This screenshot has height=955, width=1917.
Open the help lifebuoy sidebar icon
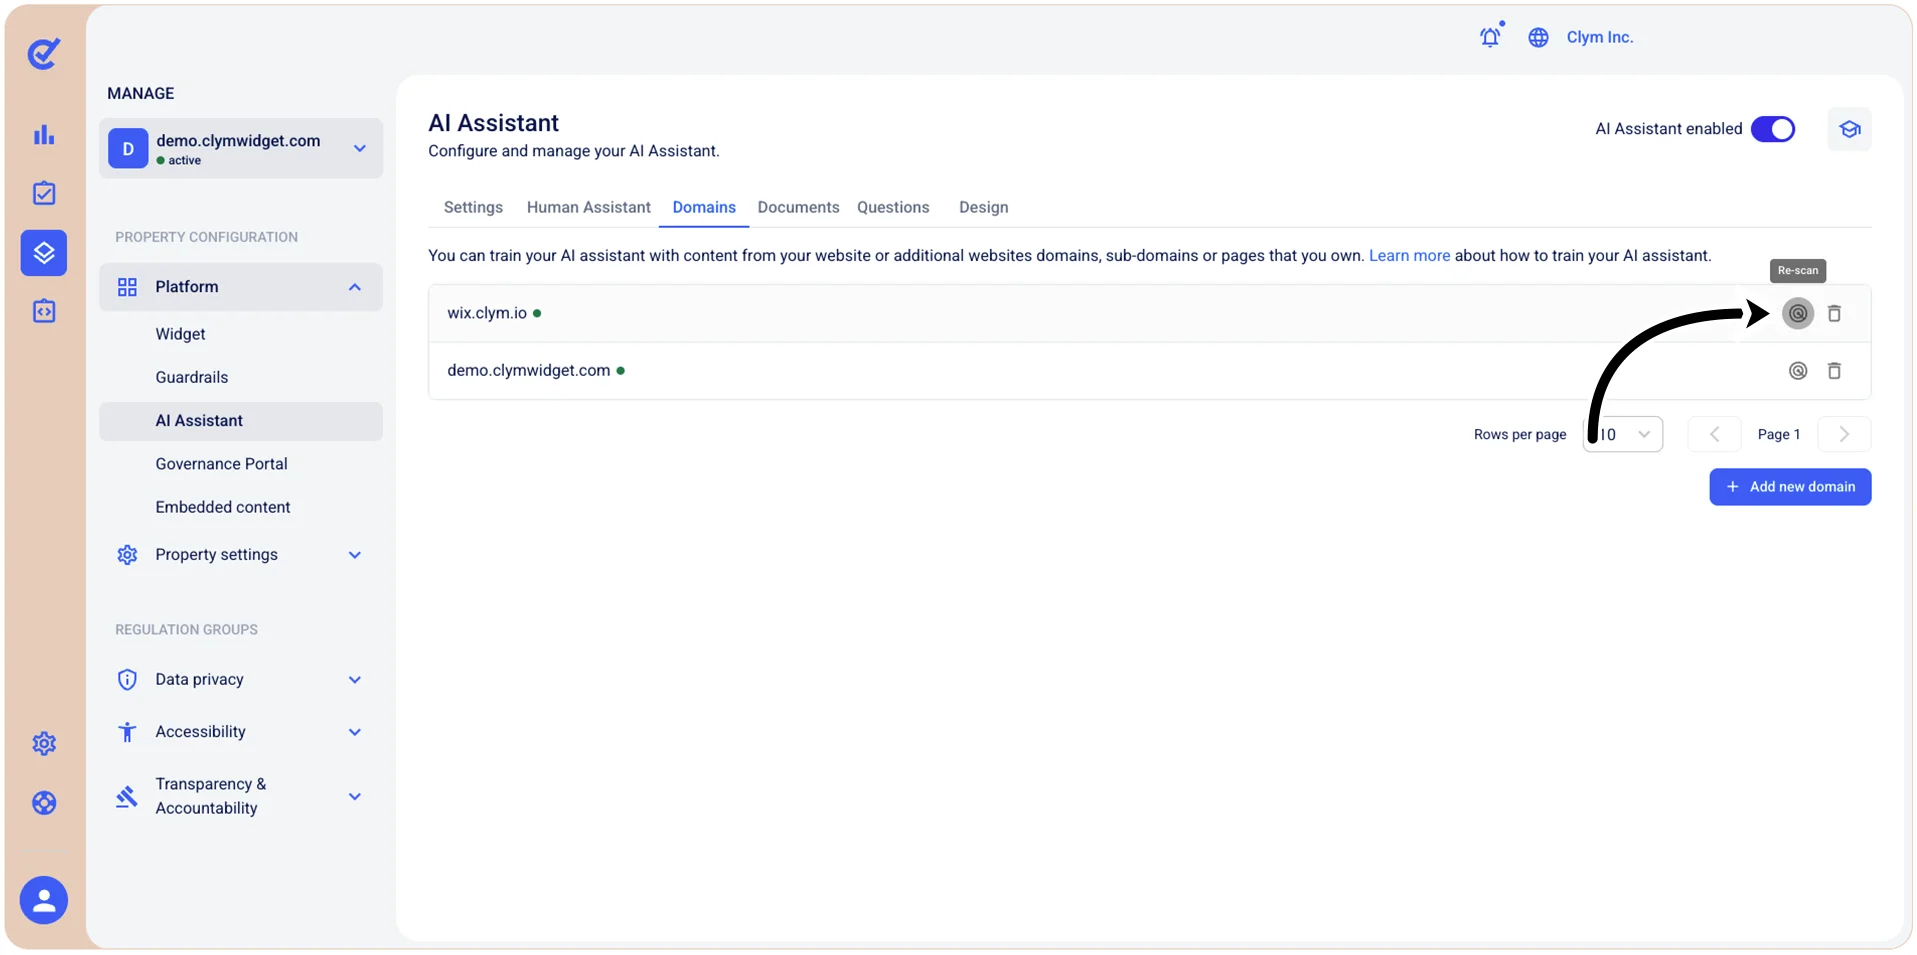coord(44,803)
